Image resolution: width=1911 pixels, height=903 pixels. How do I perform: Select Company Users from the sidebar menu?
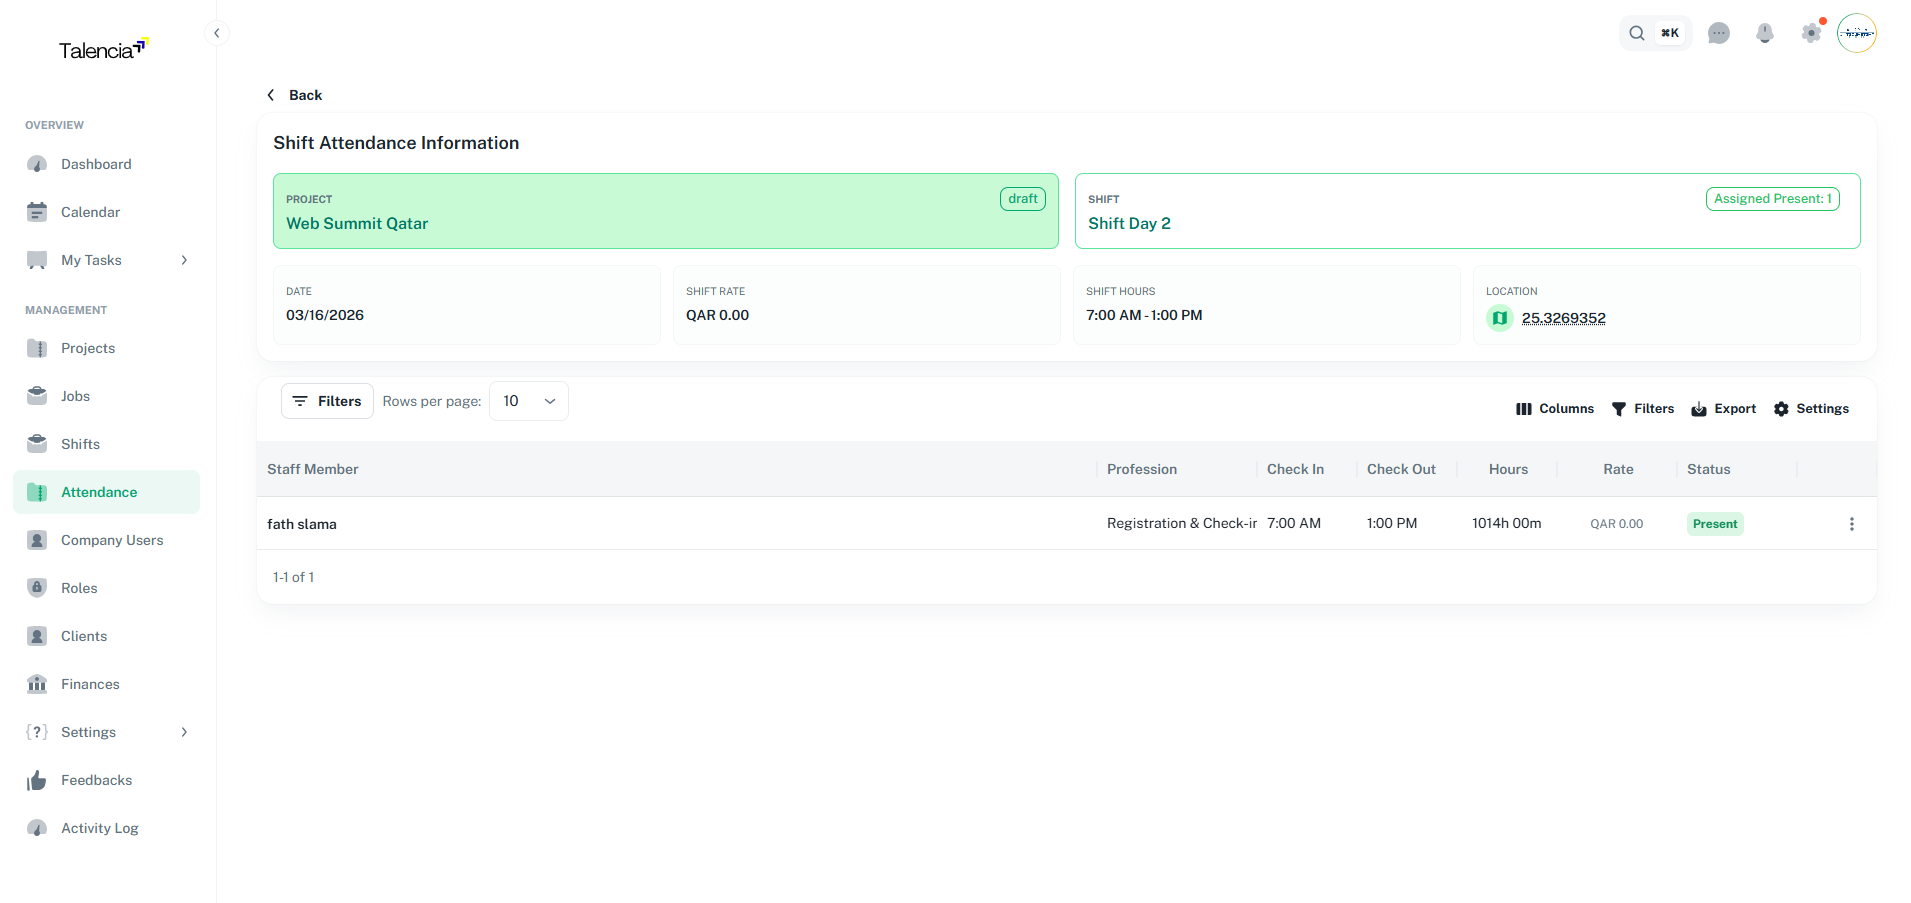[111, 540]
